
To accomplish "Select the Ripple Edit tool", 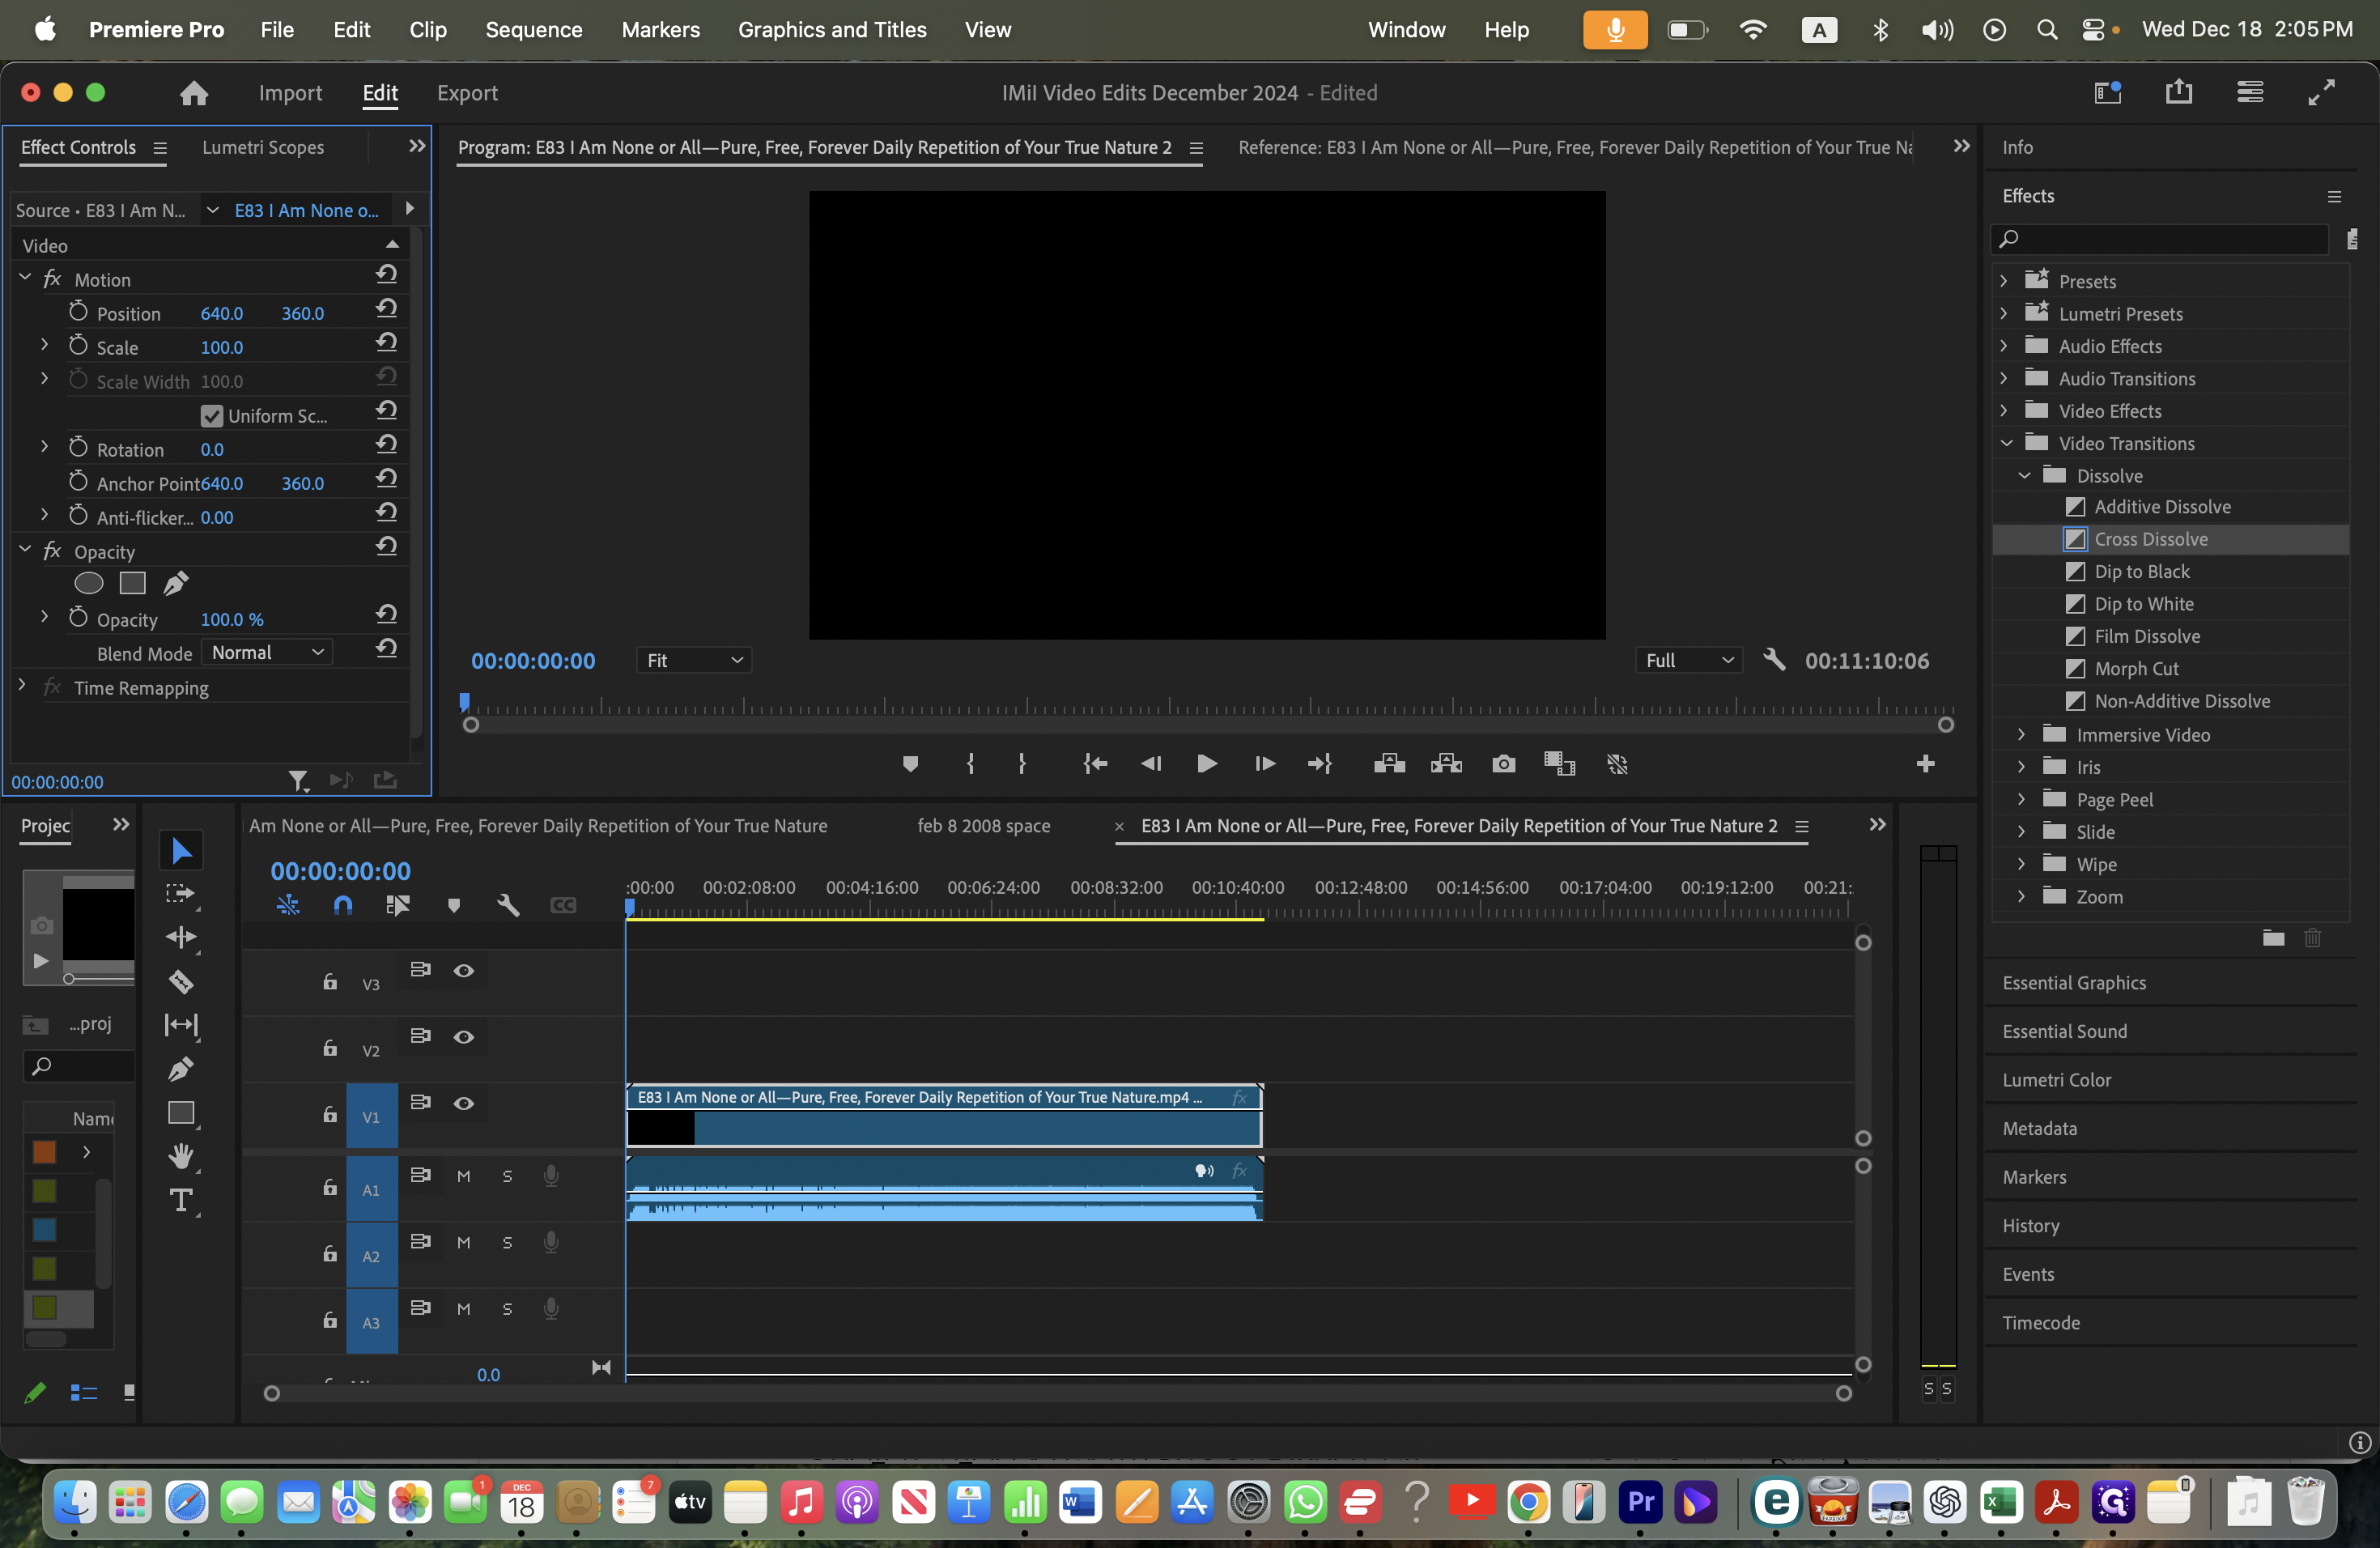I will pos(181,937).
